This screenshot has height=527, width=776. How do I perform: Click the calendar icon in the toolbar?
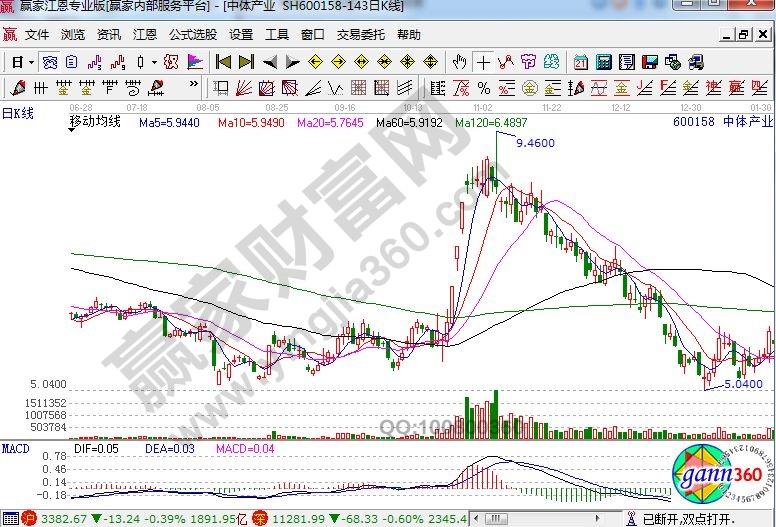click(580, 62)
